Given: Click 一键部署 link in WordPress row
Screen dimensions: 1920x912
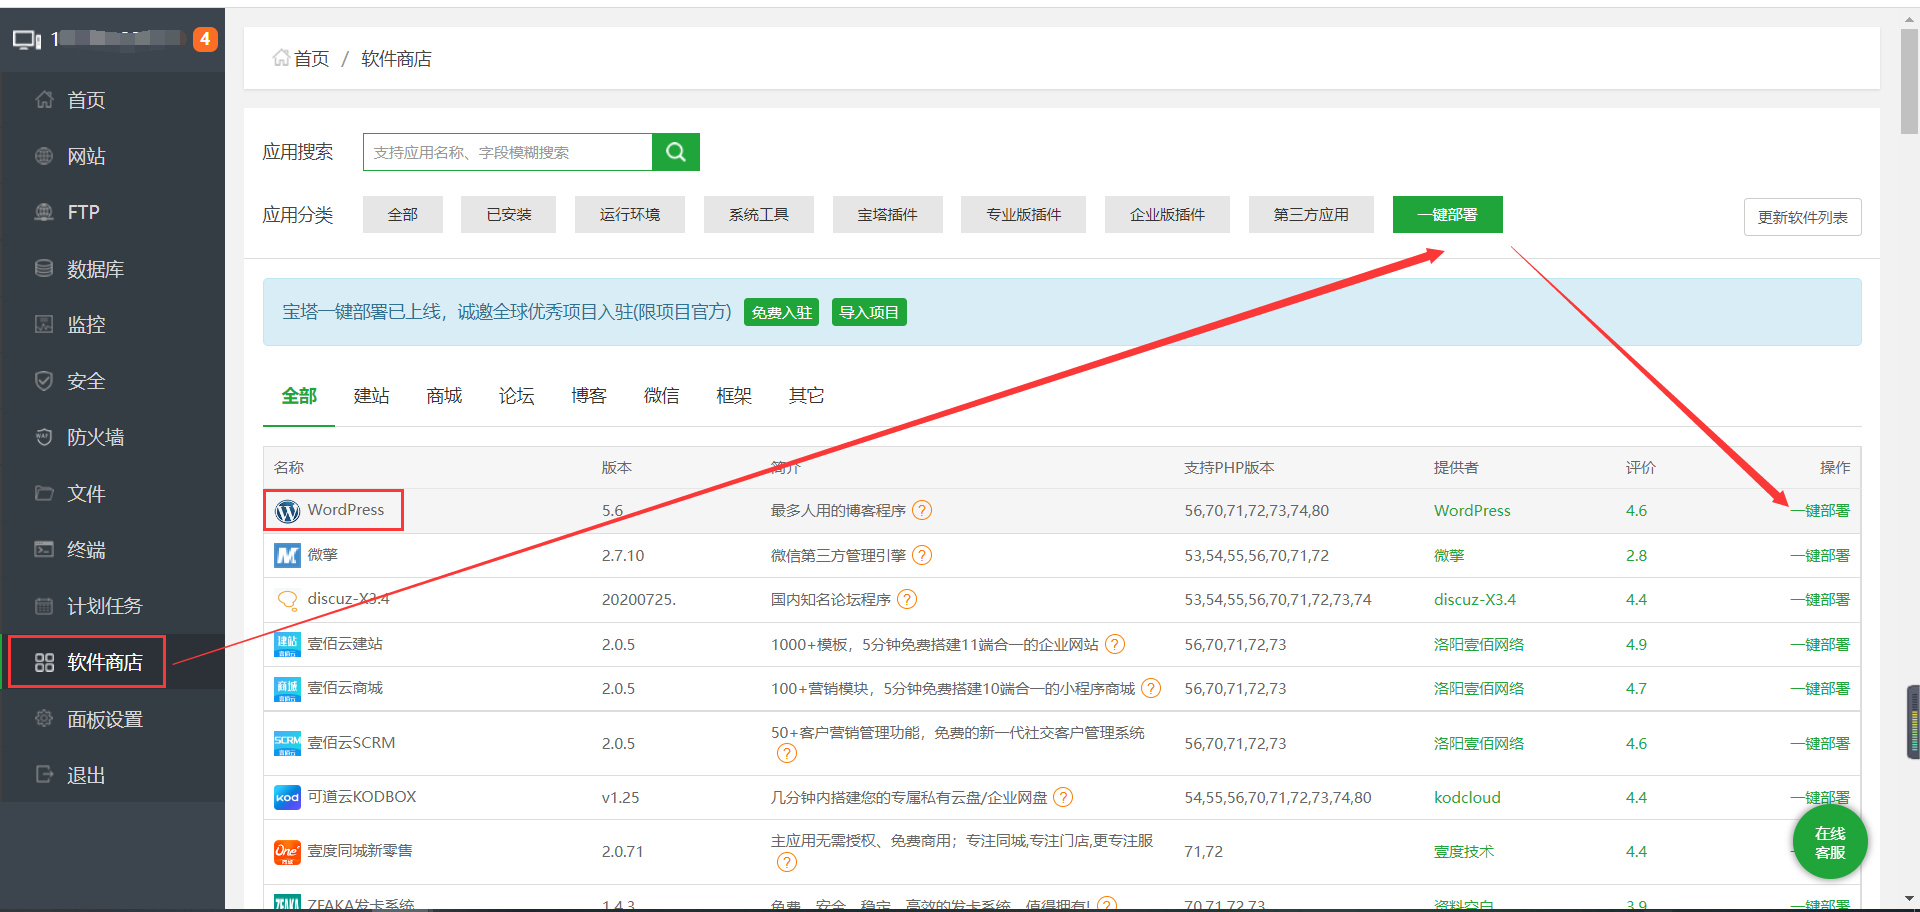Looking at the screenshot, I should click(x=1820, y=510).
